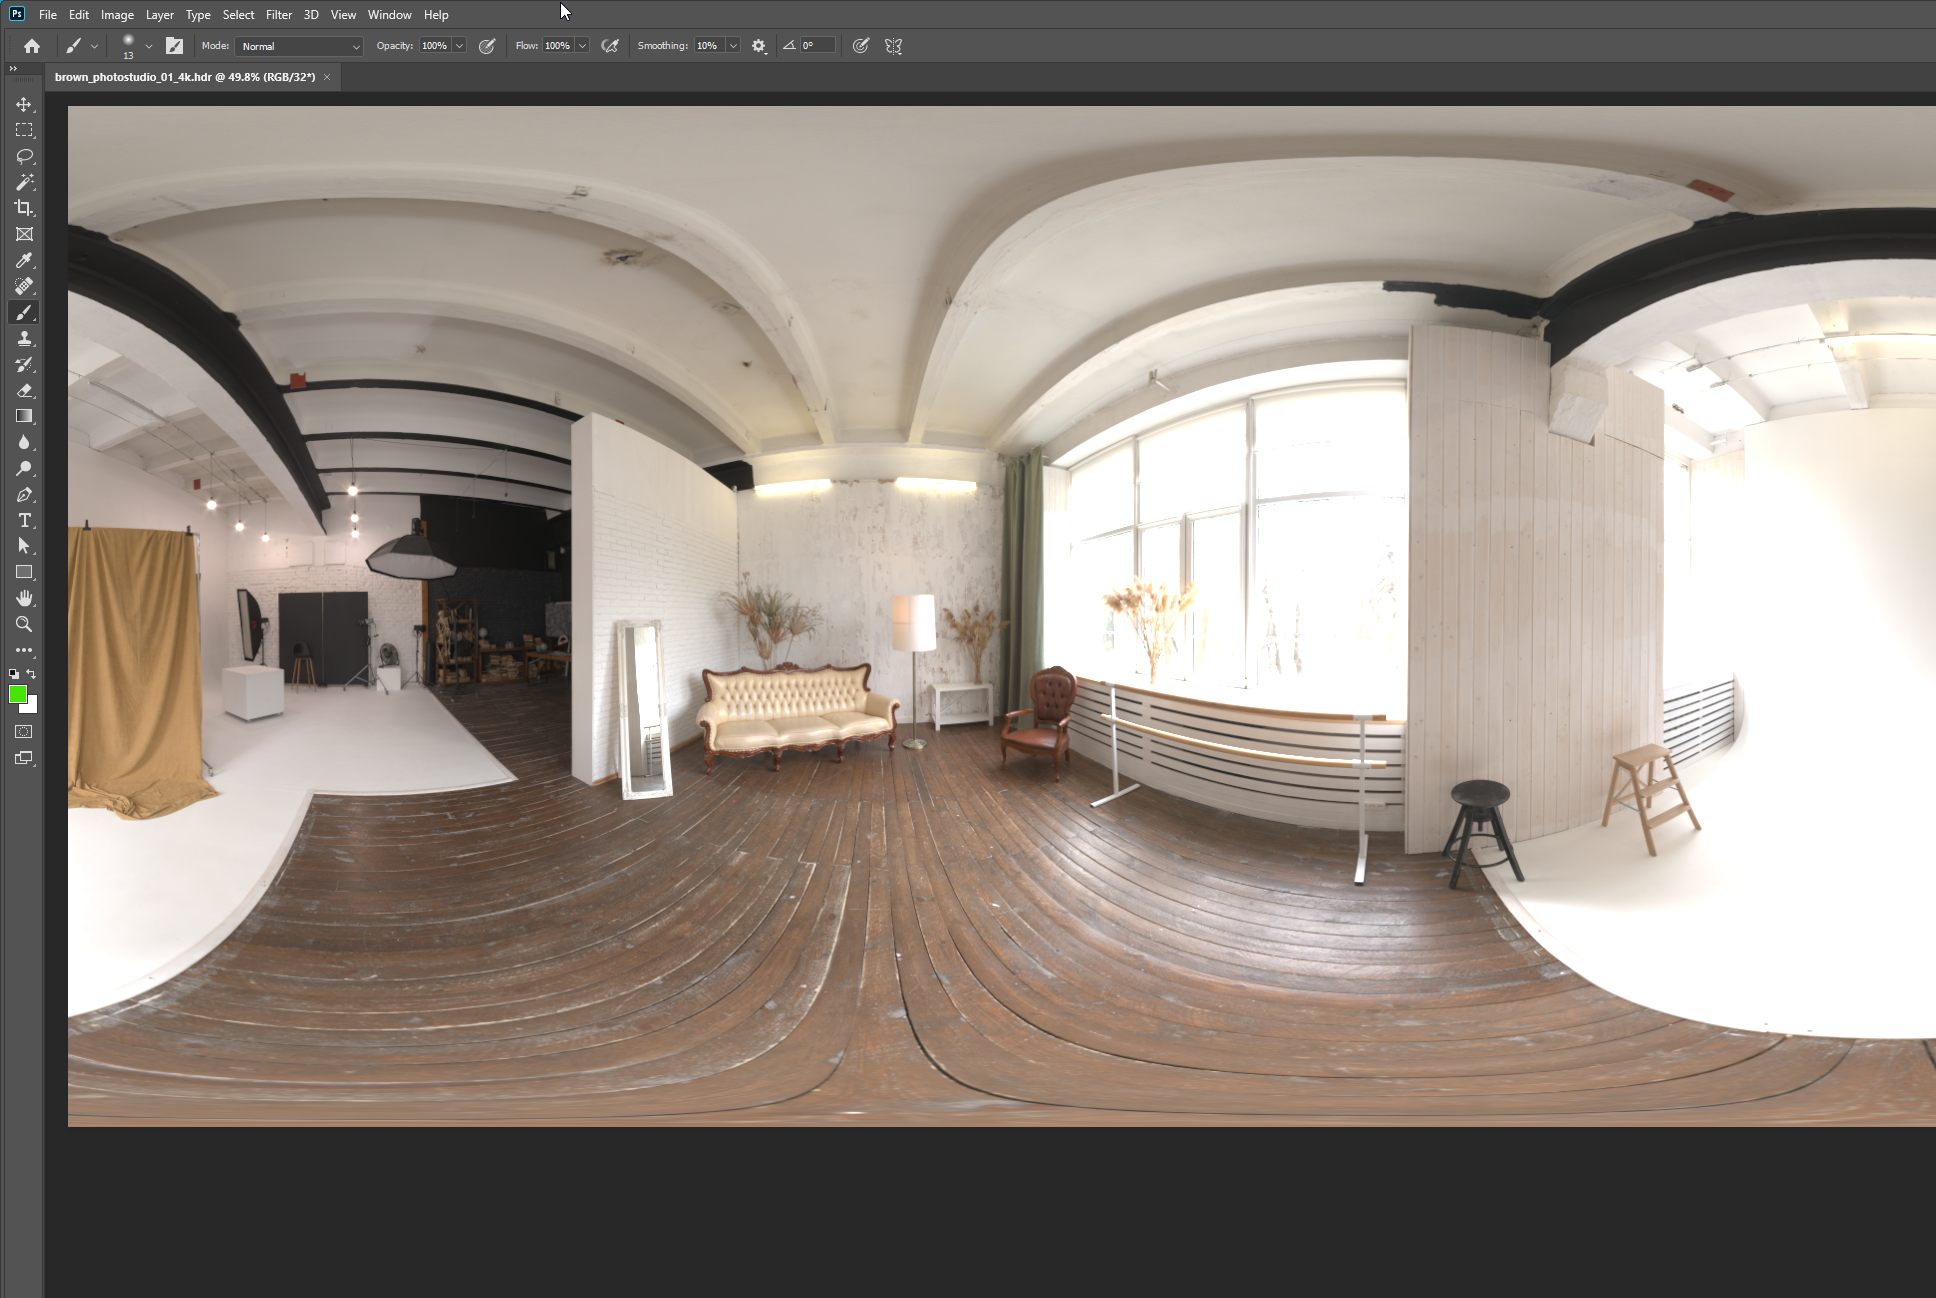Open the green foreground color swatch

coord(17,694)
